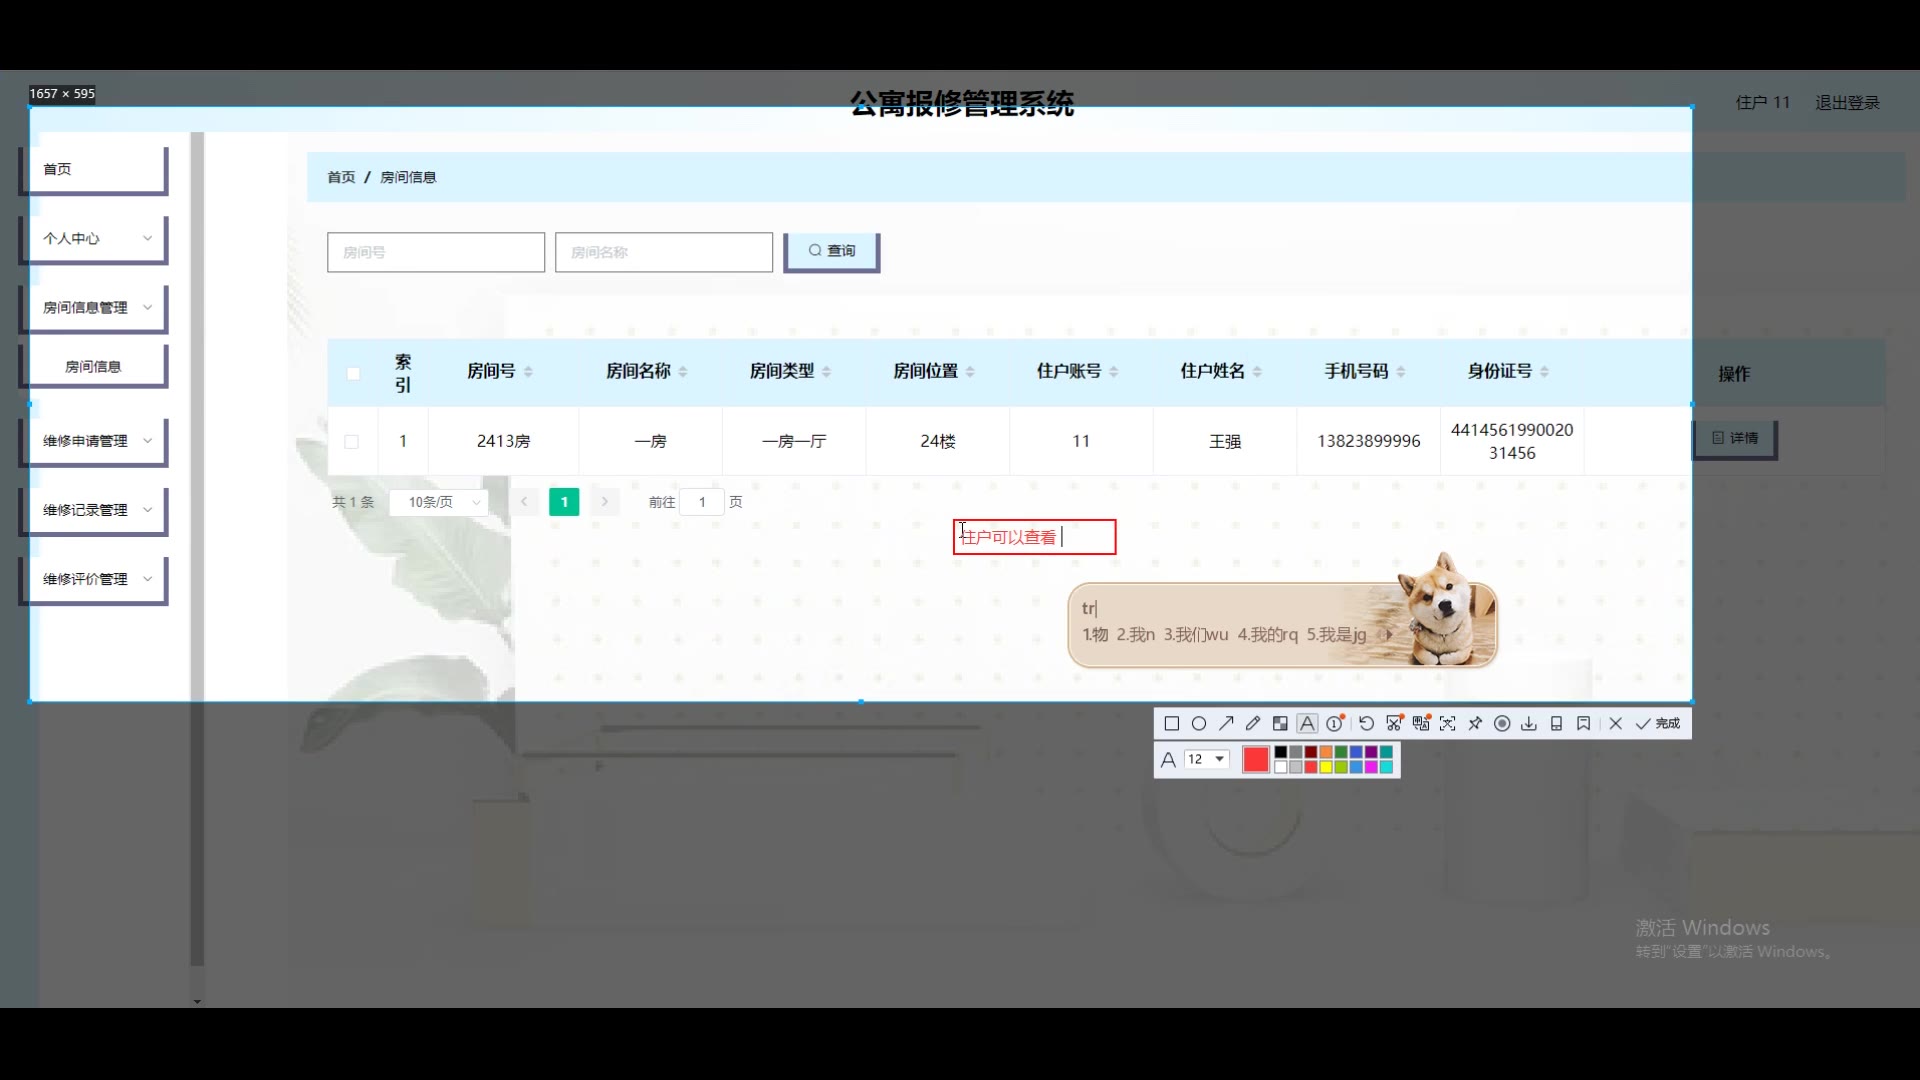The image size is (1920, 1080).
Task: Select IME candidate 3.我们
Action: pyautogui.click(x=1196, y=635)
